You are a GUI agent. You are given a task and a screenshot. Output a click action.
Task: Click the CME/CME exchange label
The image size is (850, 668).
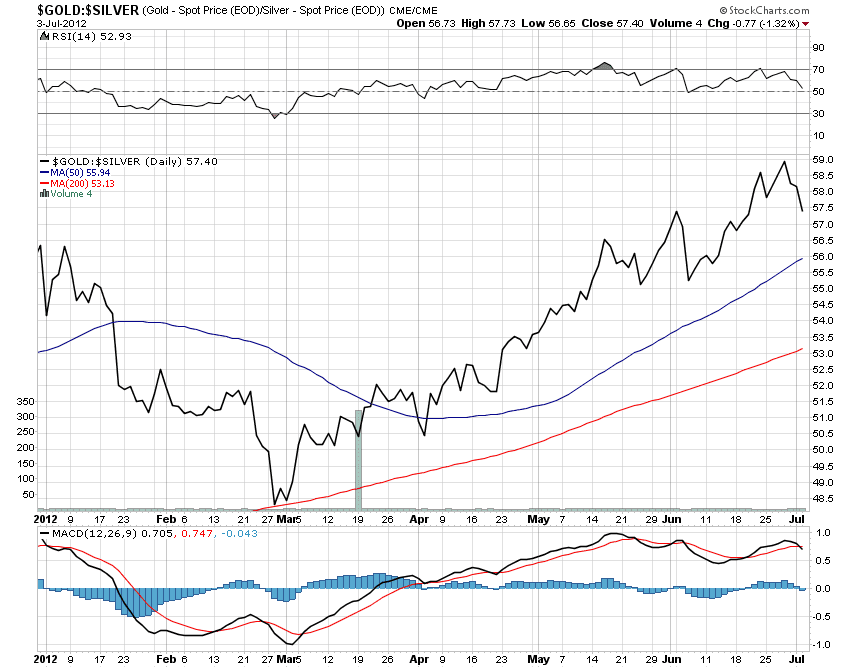[x=414, y=10]
